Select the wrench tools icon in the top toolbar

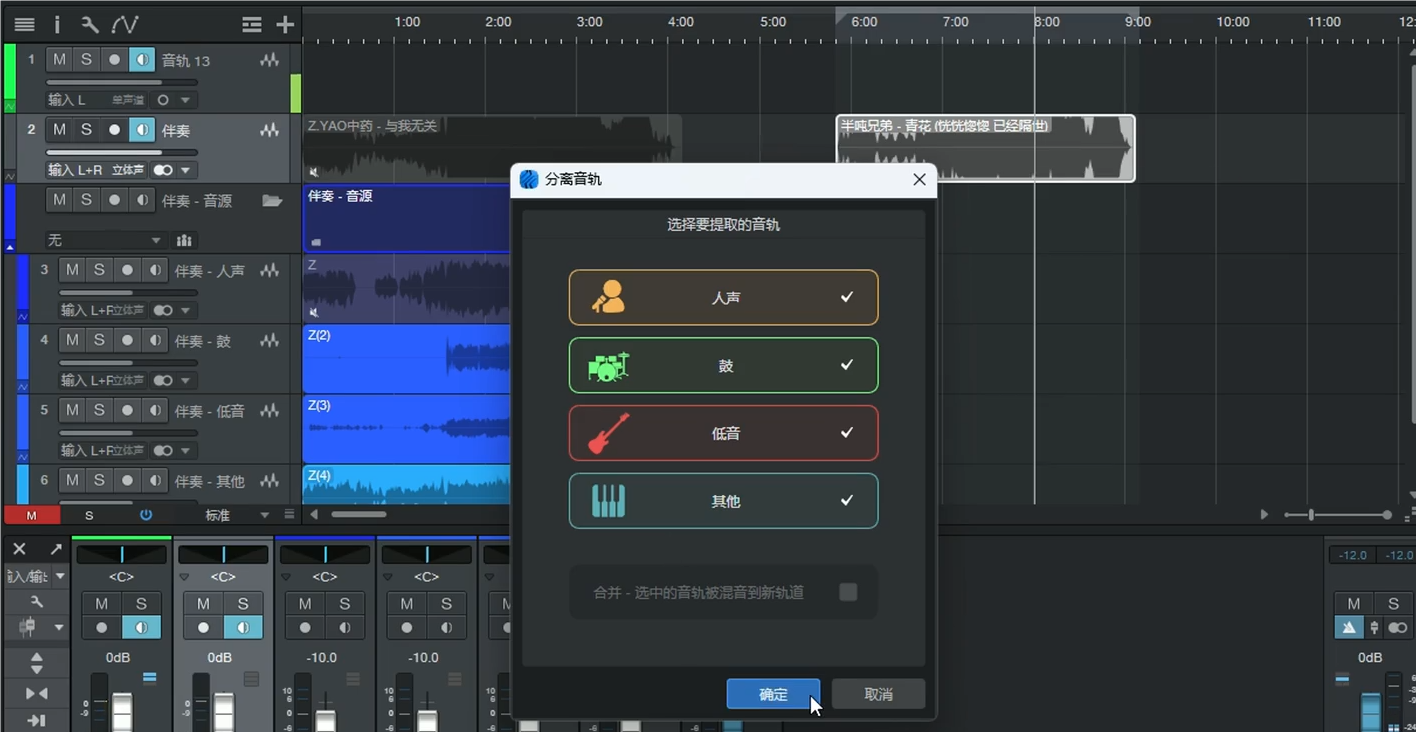89,24
